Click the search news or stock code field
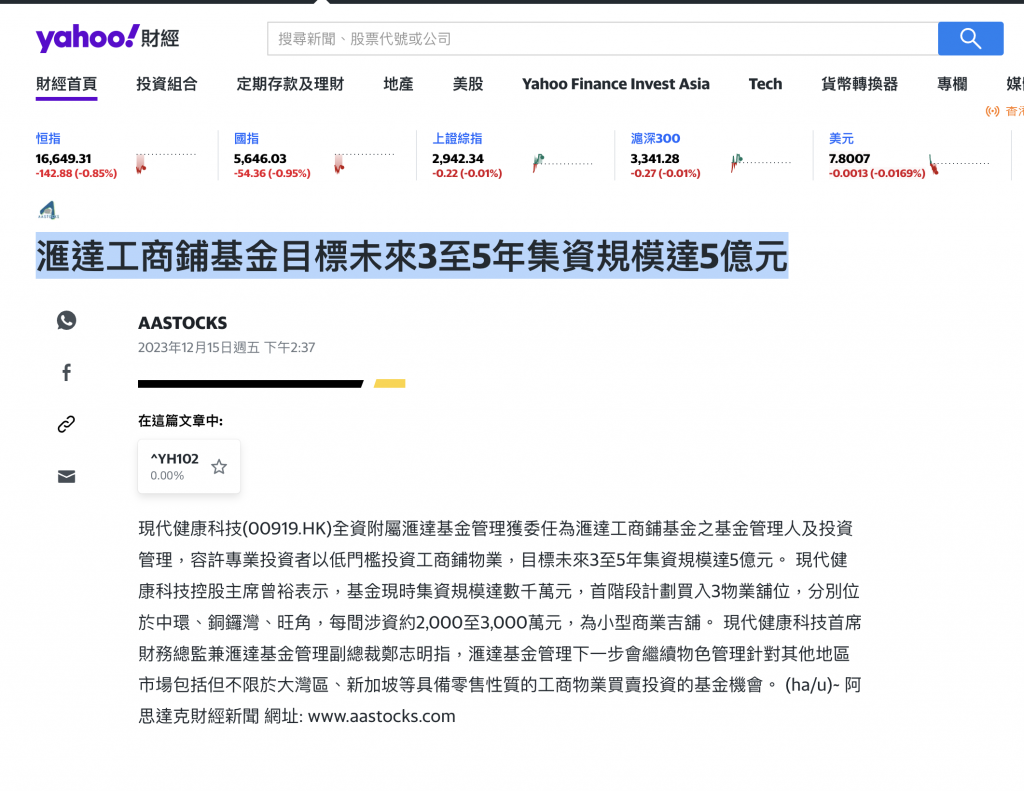 pyautogui.click(x=602, y=39)
